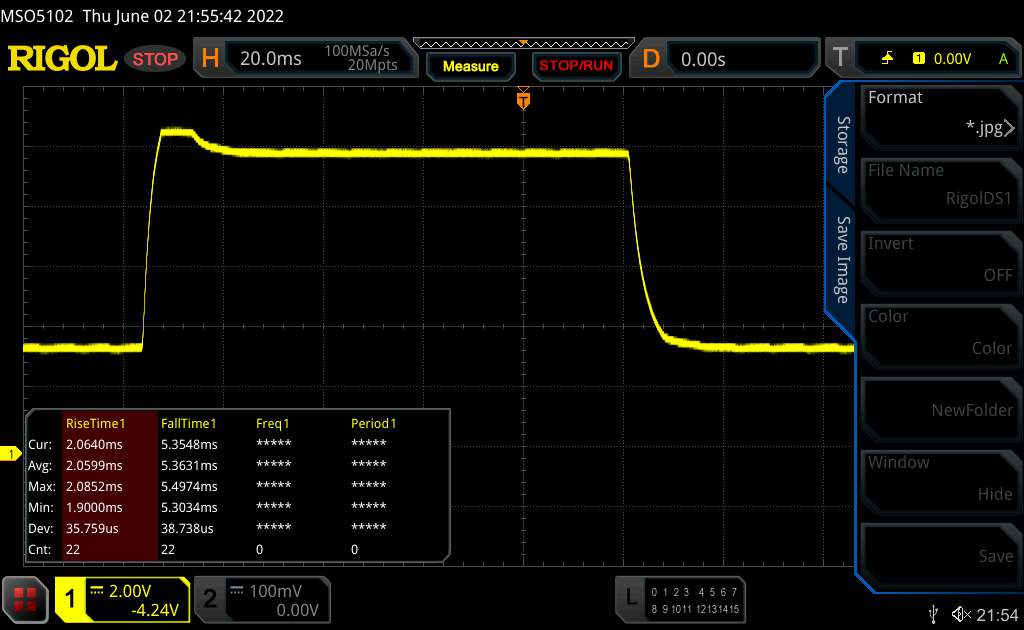The image size is (1024, 630).
Task: Select the Save Image tab
Action: pos(842,259)
